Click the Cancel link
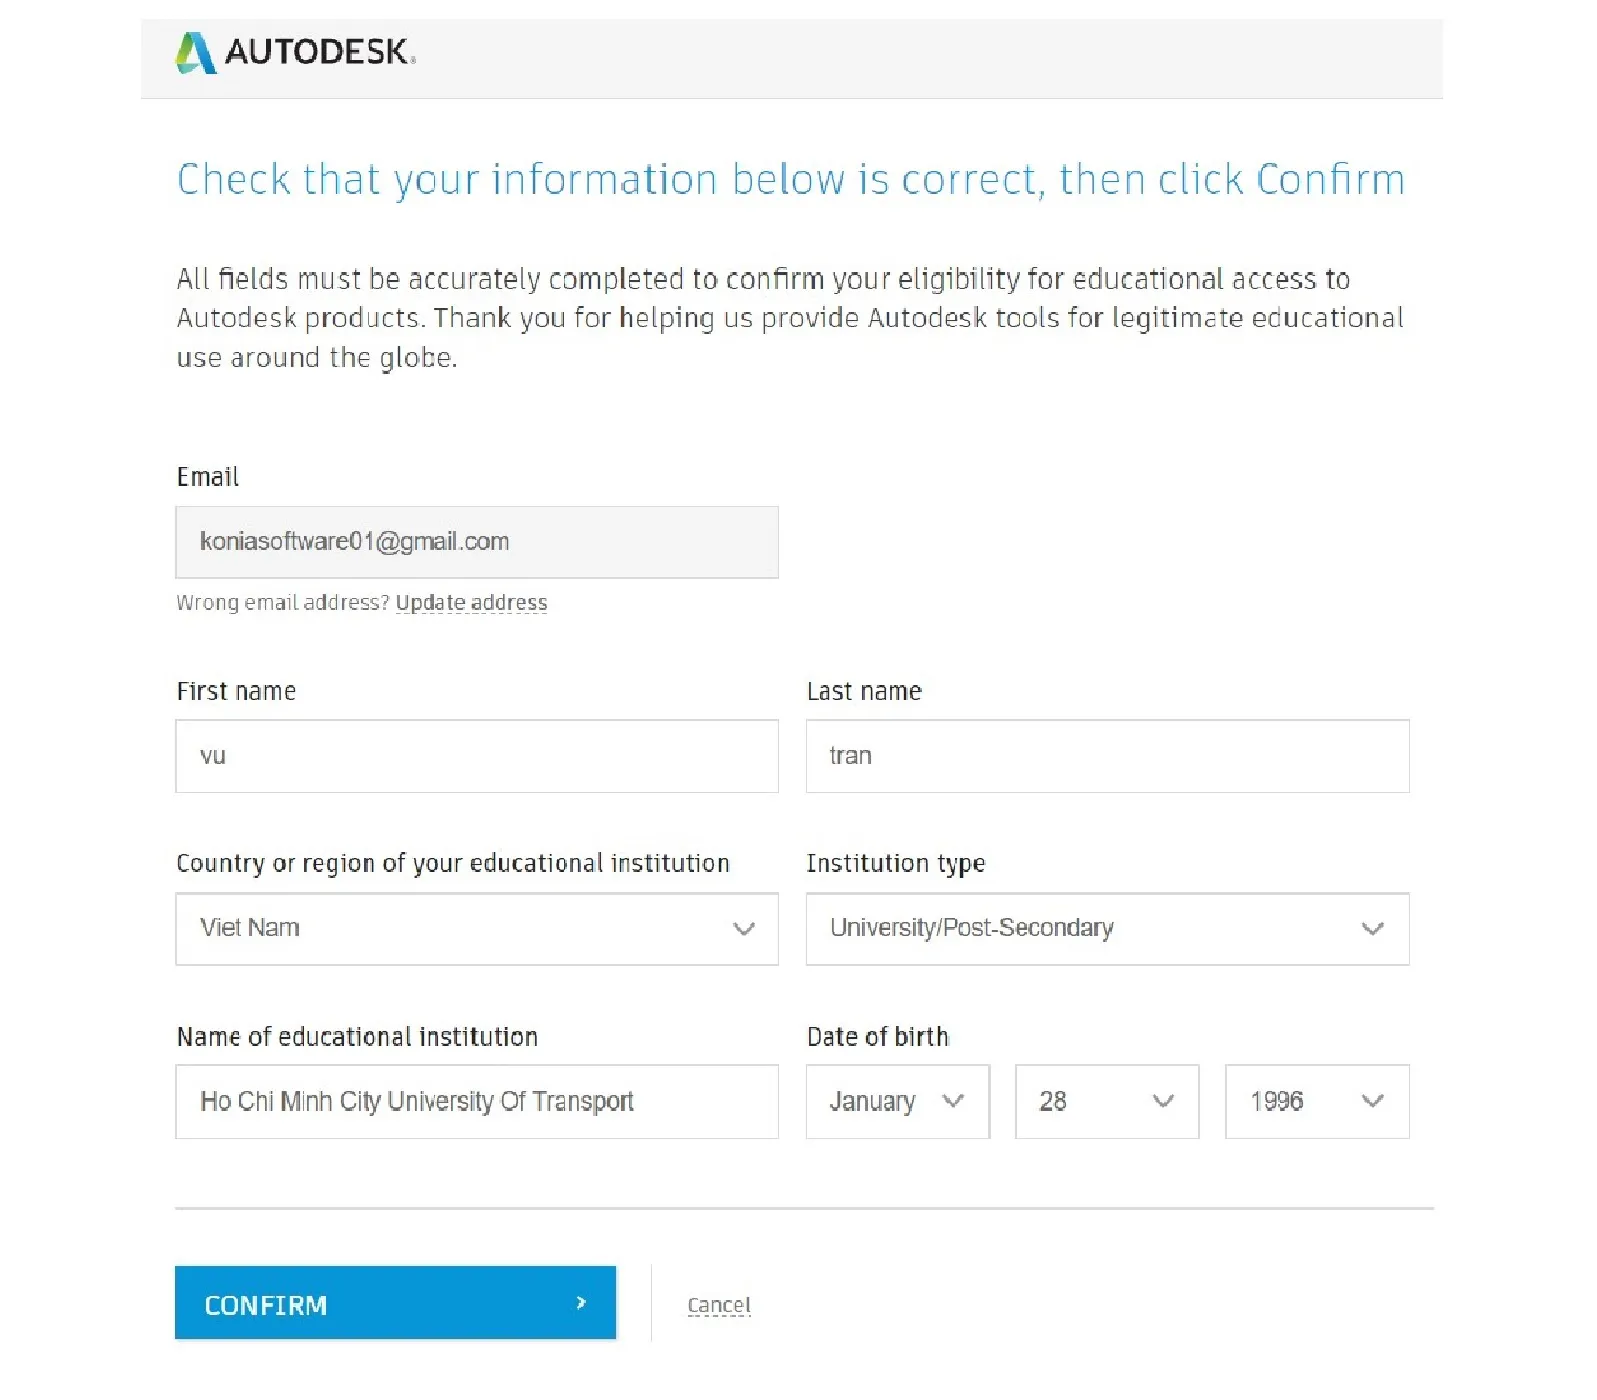 pyautogui.click(x=719, y=1306)
